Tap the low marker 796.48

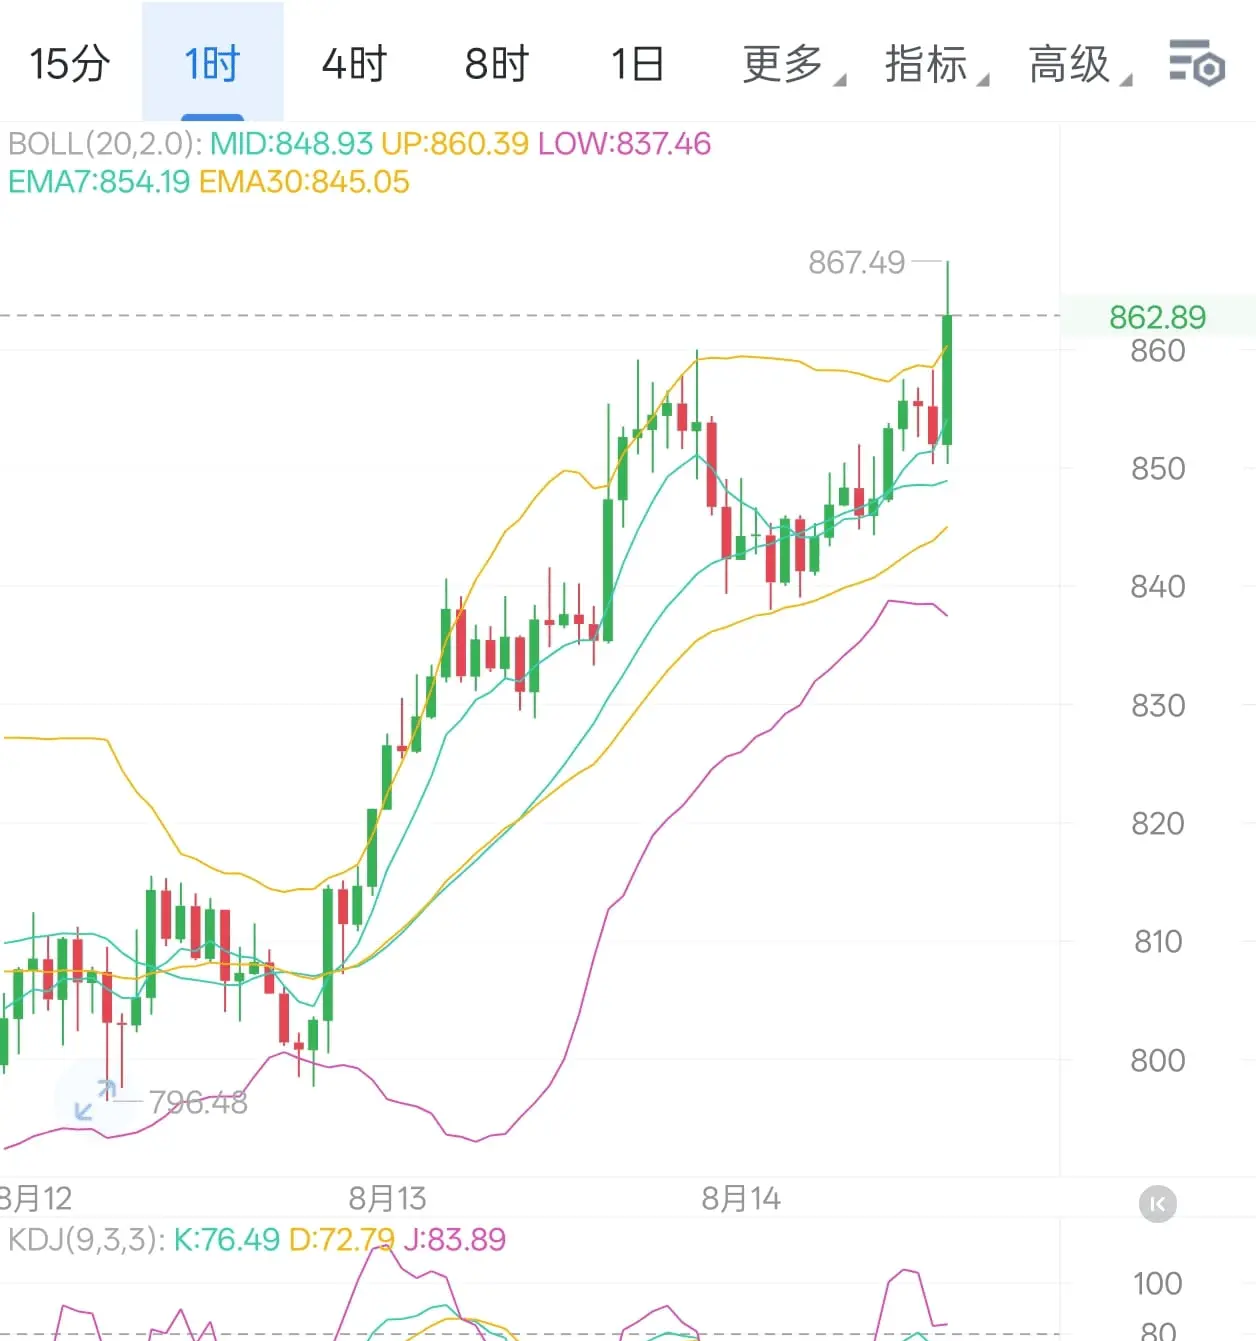[198, 1102]
